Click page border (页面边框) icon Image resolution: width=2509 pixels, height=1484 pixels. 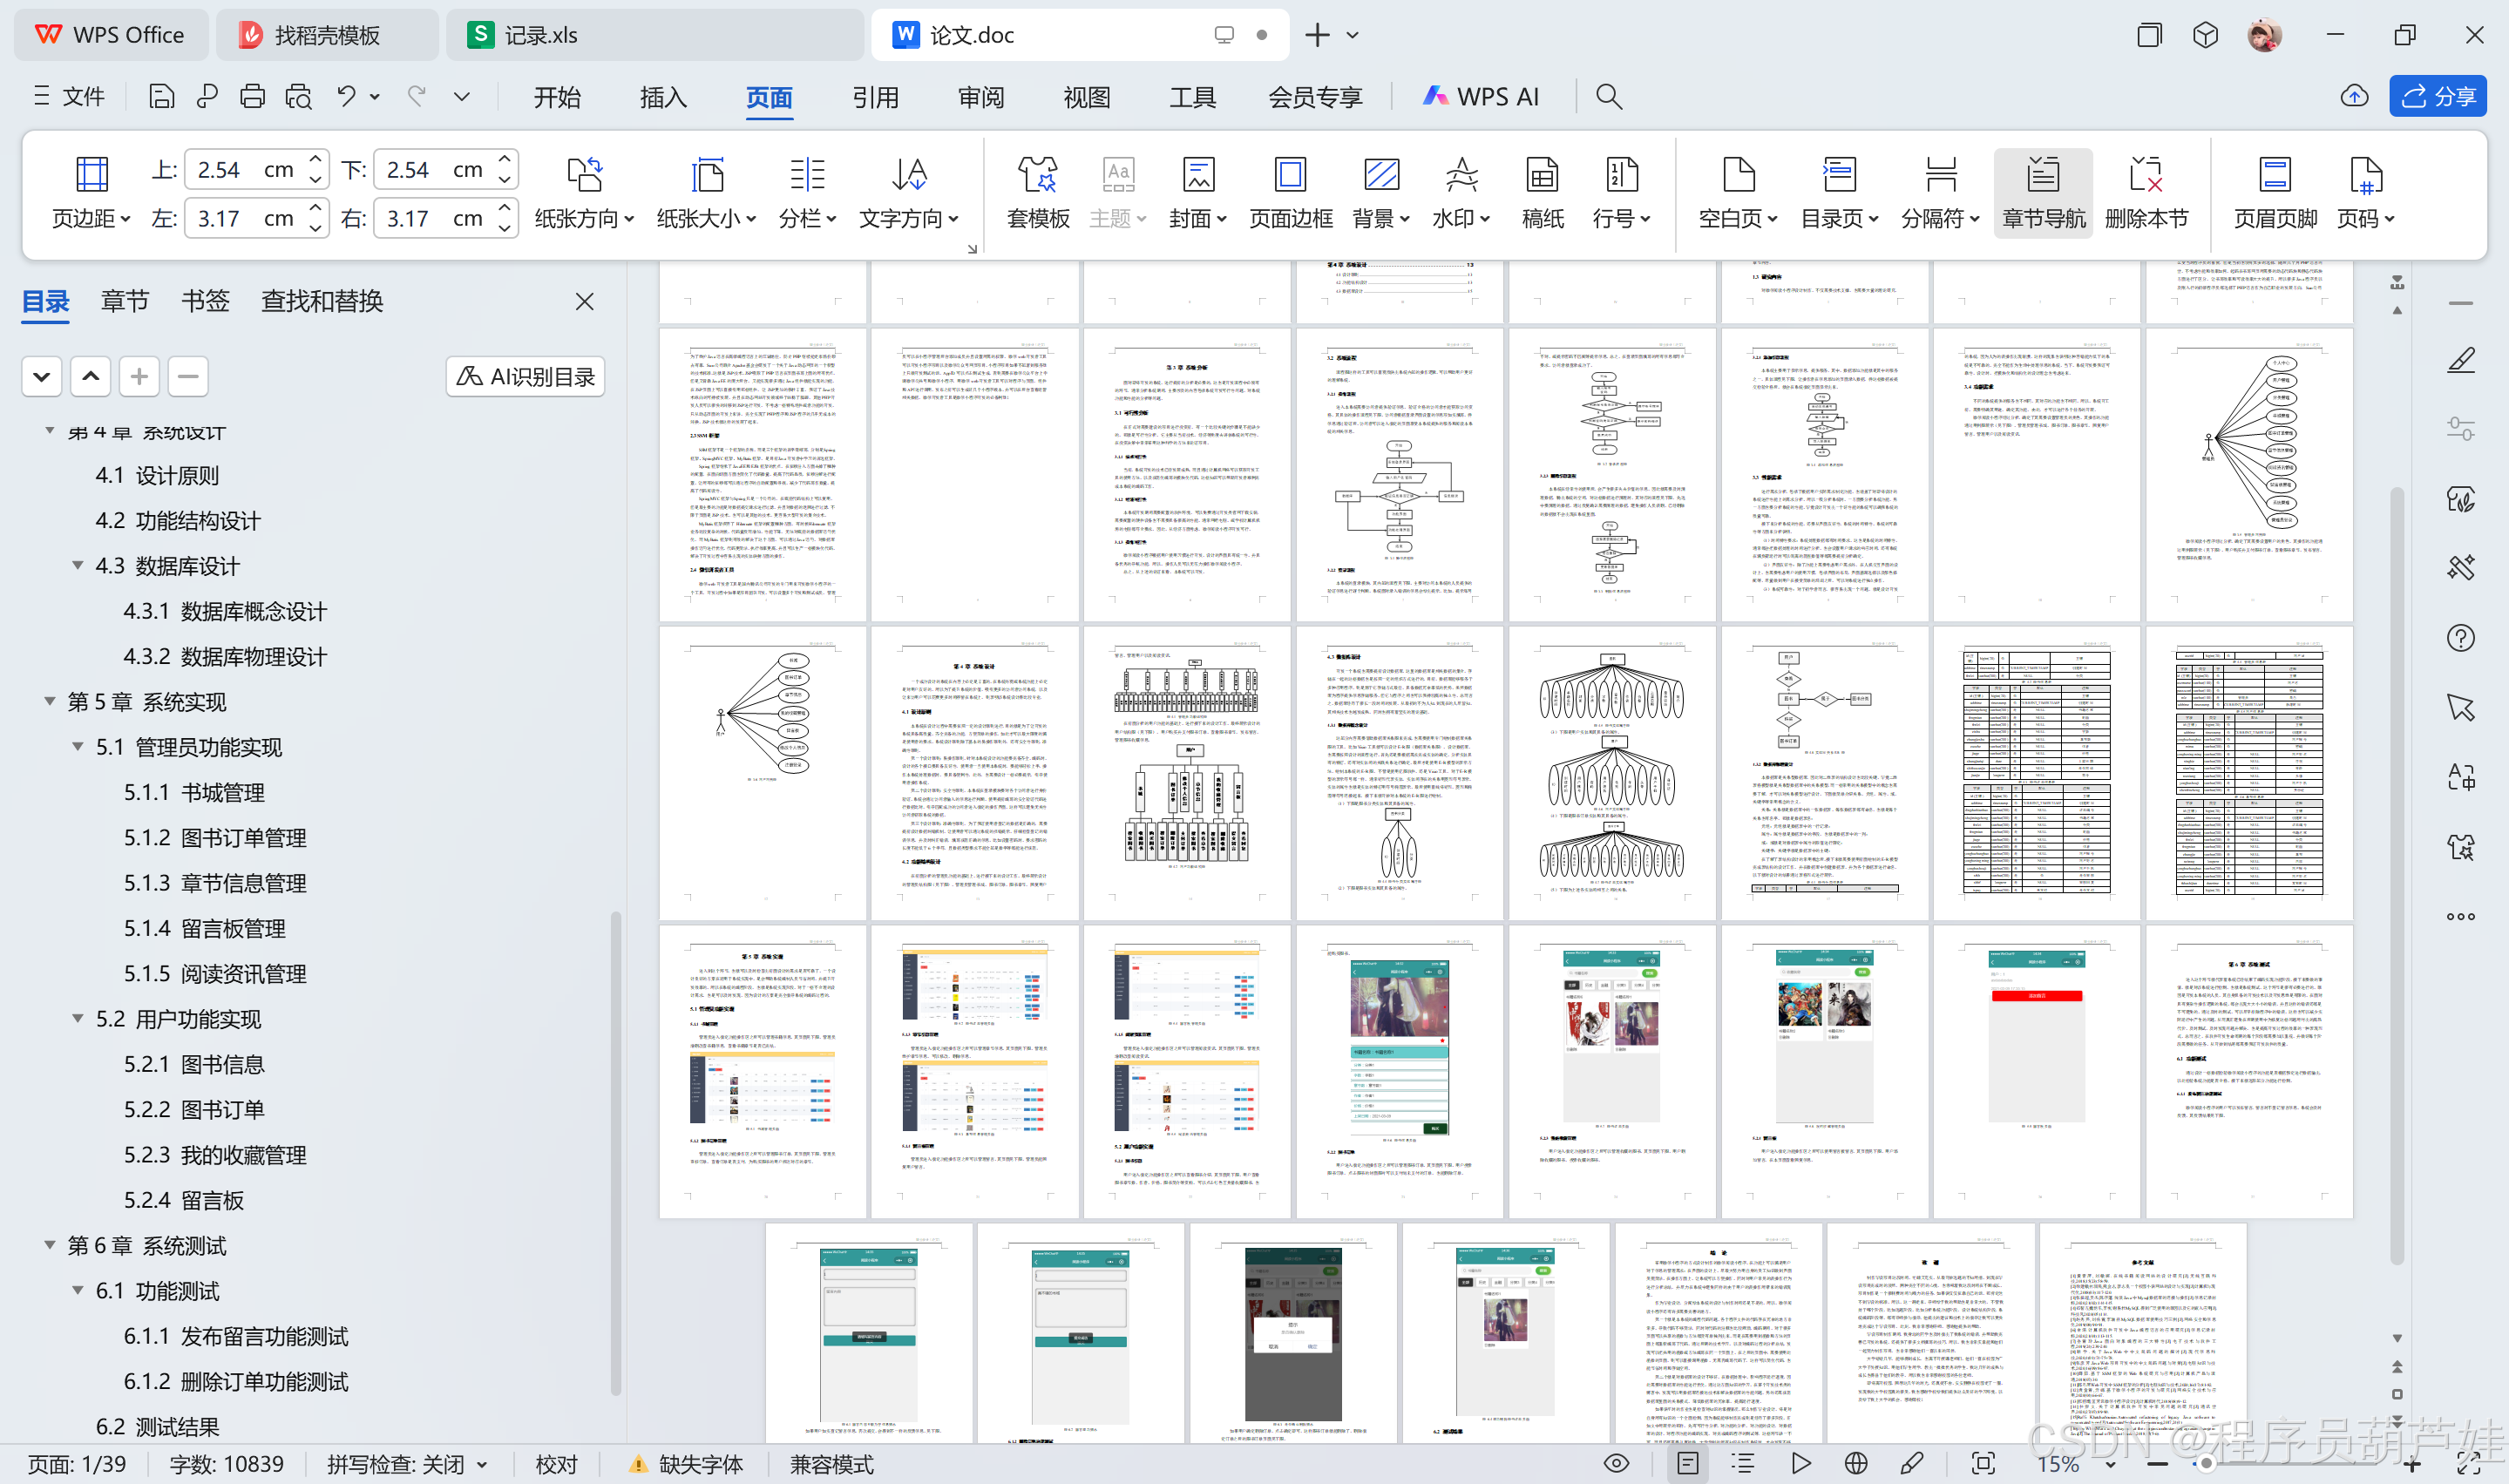pos(1290,193)
